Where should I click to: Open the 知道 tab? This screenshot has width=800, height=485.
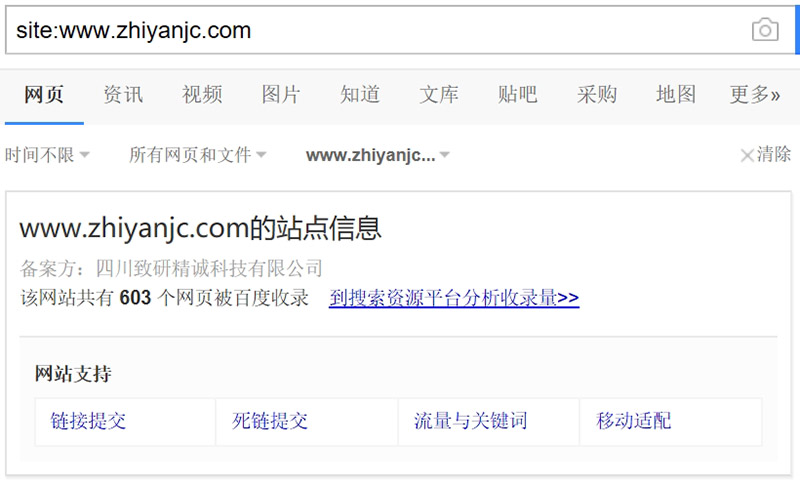click(x=360, y=95)
